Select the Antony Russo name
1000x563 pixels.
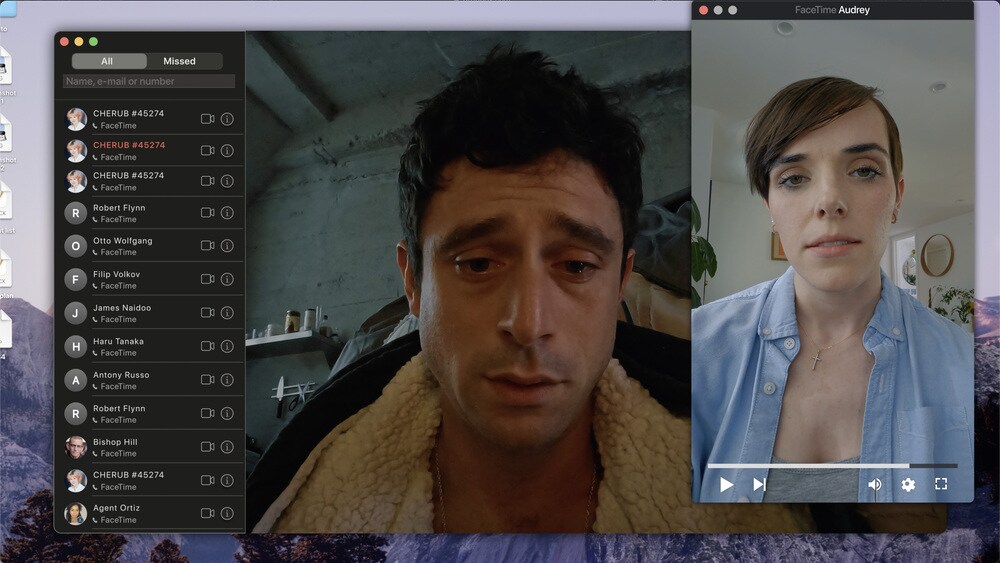(121, 375)
